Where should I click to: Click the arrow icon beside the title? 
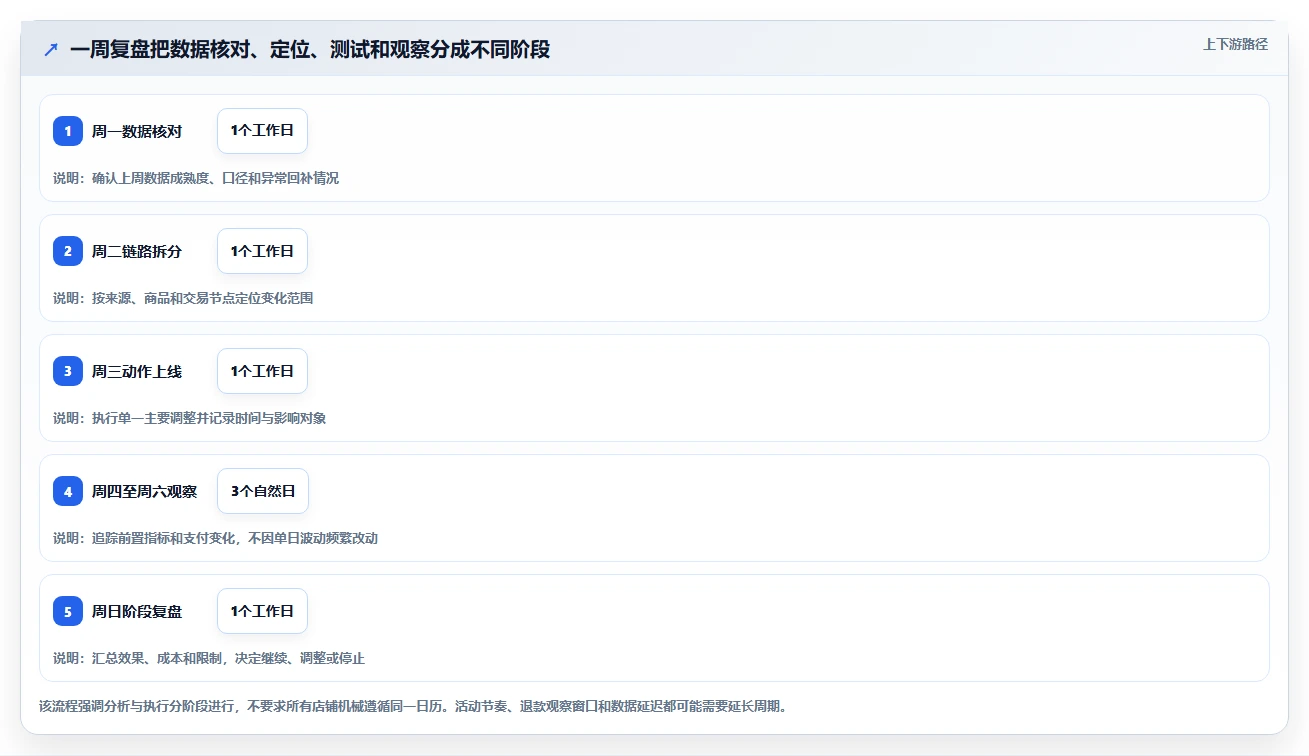[x=51, y=49]
